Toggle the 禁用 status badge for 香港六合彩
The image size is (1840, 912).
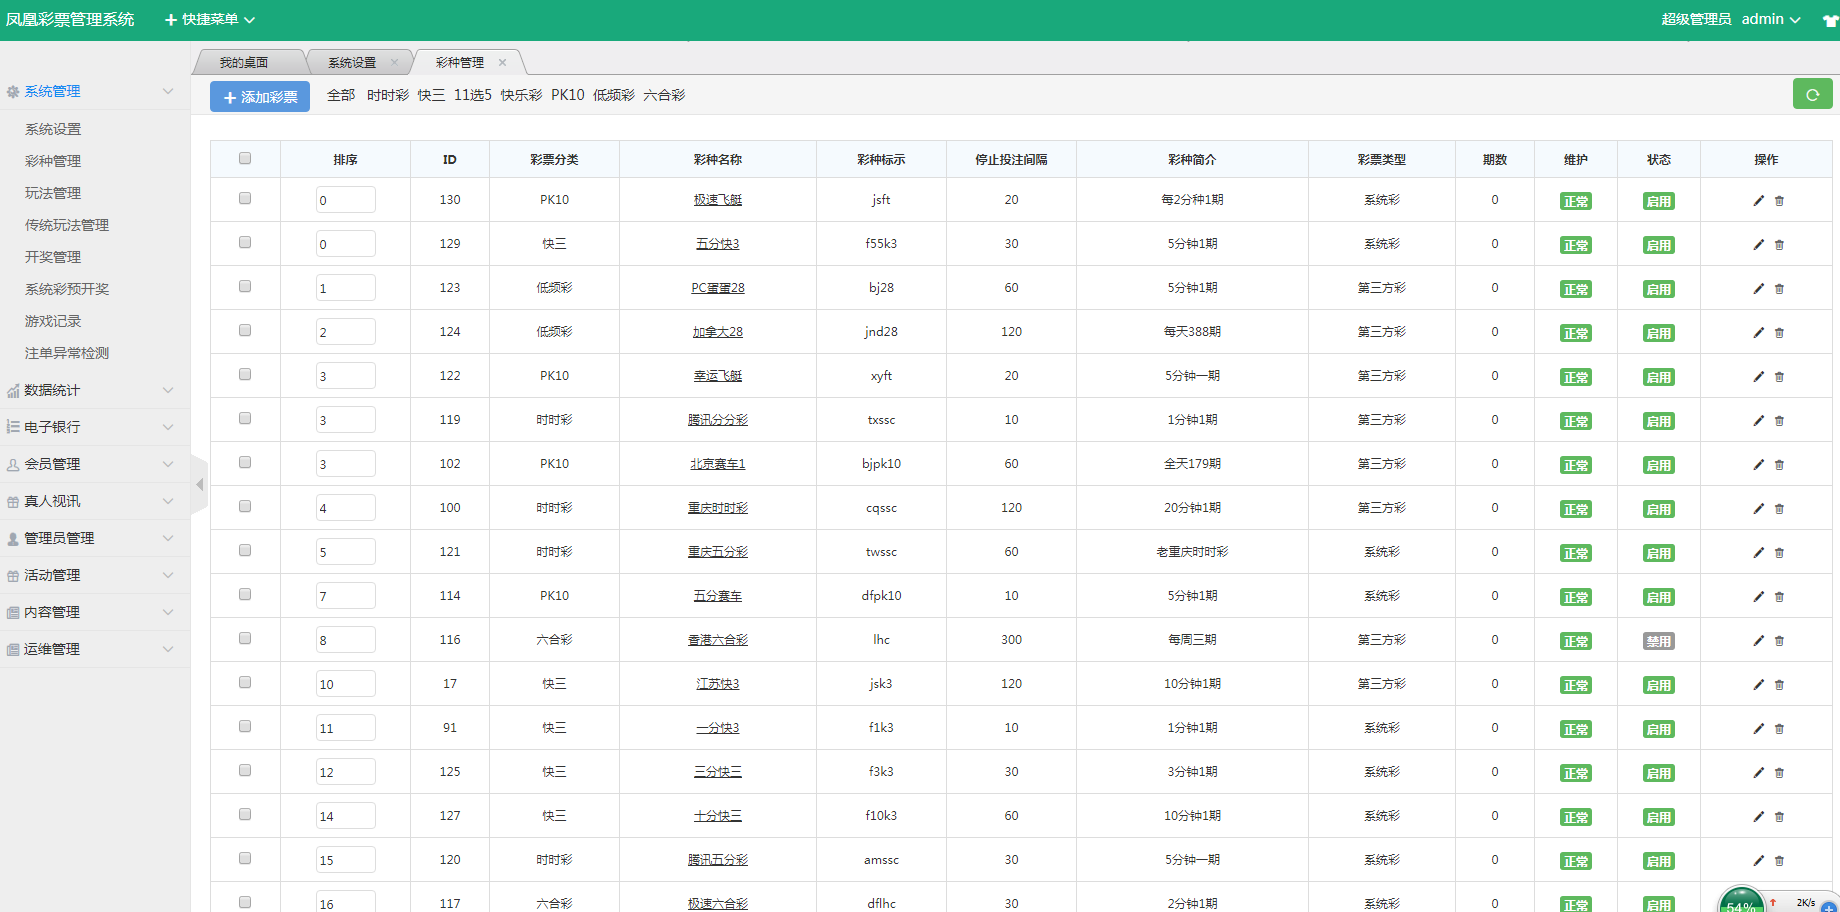(1658, 642)
